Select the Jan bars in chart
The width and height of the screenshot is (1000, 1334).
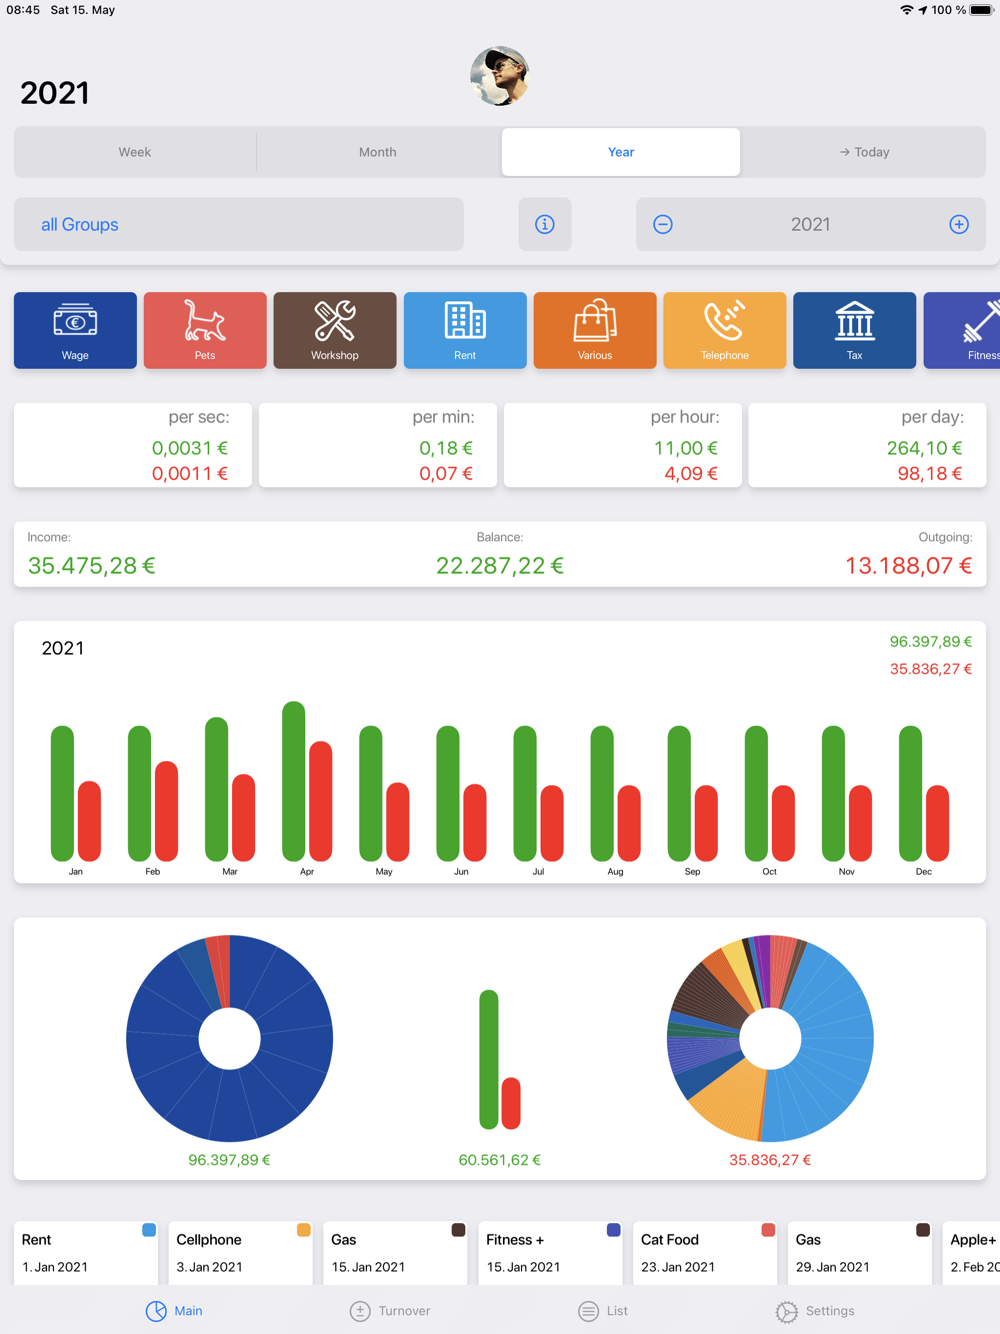(76, 793)
